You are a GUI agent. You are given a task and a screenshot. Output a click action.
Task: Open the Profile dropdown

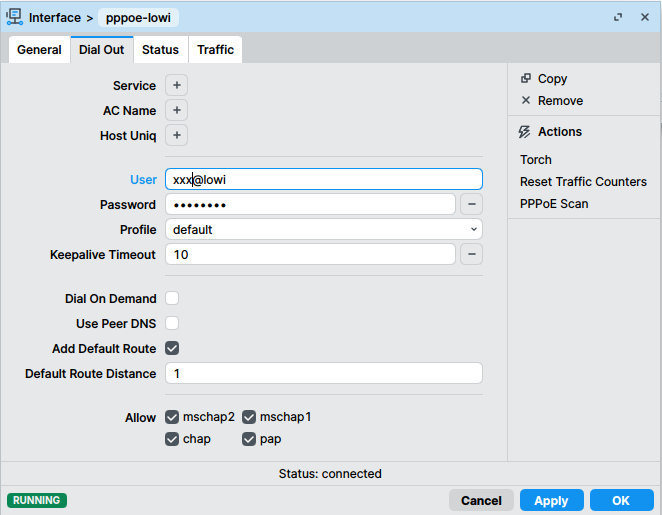(323, 229)
